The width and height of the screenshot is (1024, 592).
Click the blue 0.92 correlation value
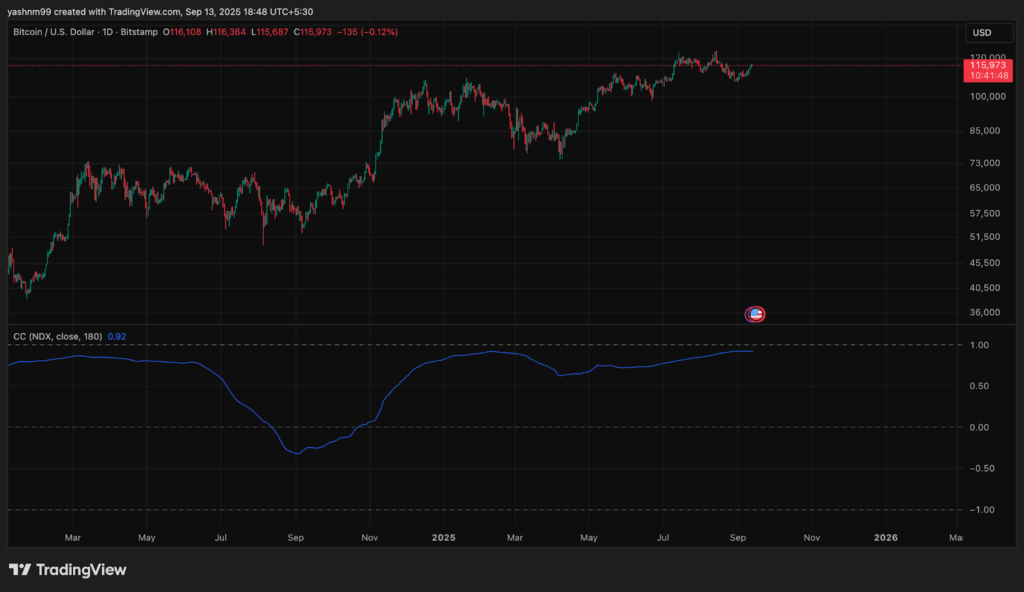116,337
